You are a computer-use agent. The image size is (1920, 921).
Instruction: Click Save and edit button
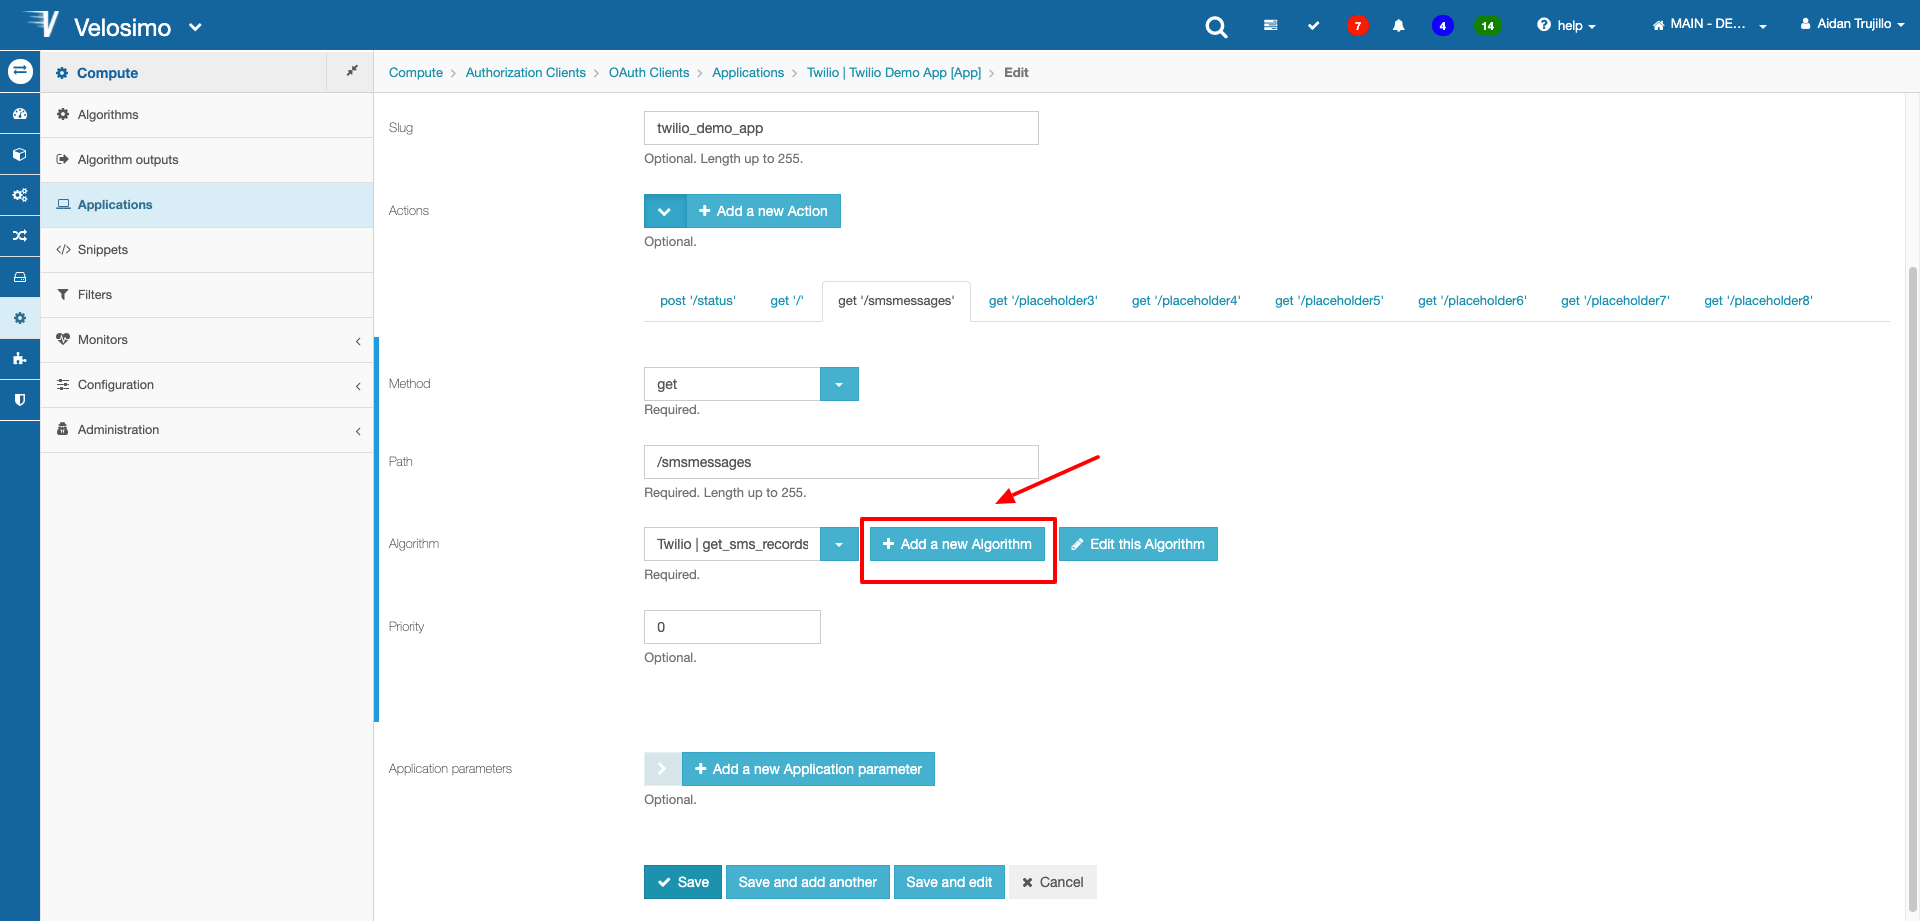[949, 882]
